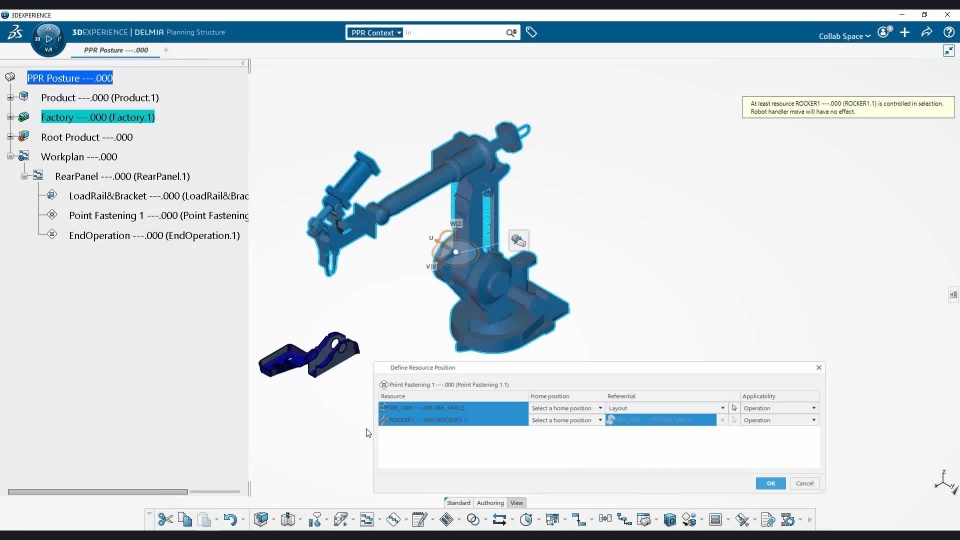
Task: Switch to the Authoring toolbar tab
Action: coord(490,503)
